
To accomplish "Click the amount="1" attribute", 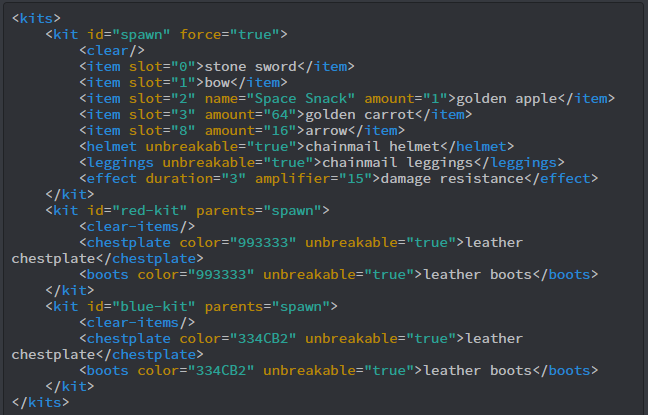I will click(406, 98).
